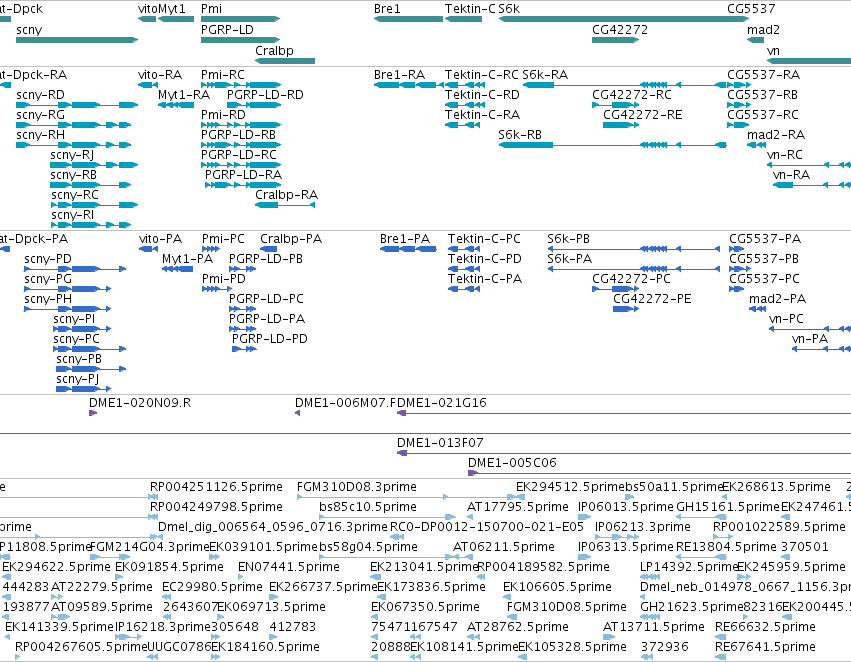Click the DME1-021G16 clone label

(x=442, y=403)
